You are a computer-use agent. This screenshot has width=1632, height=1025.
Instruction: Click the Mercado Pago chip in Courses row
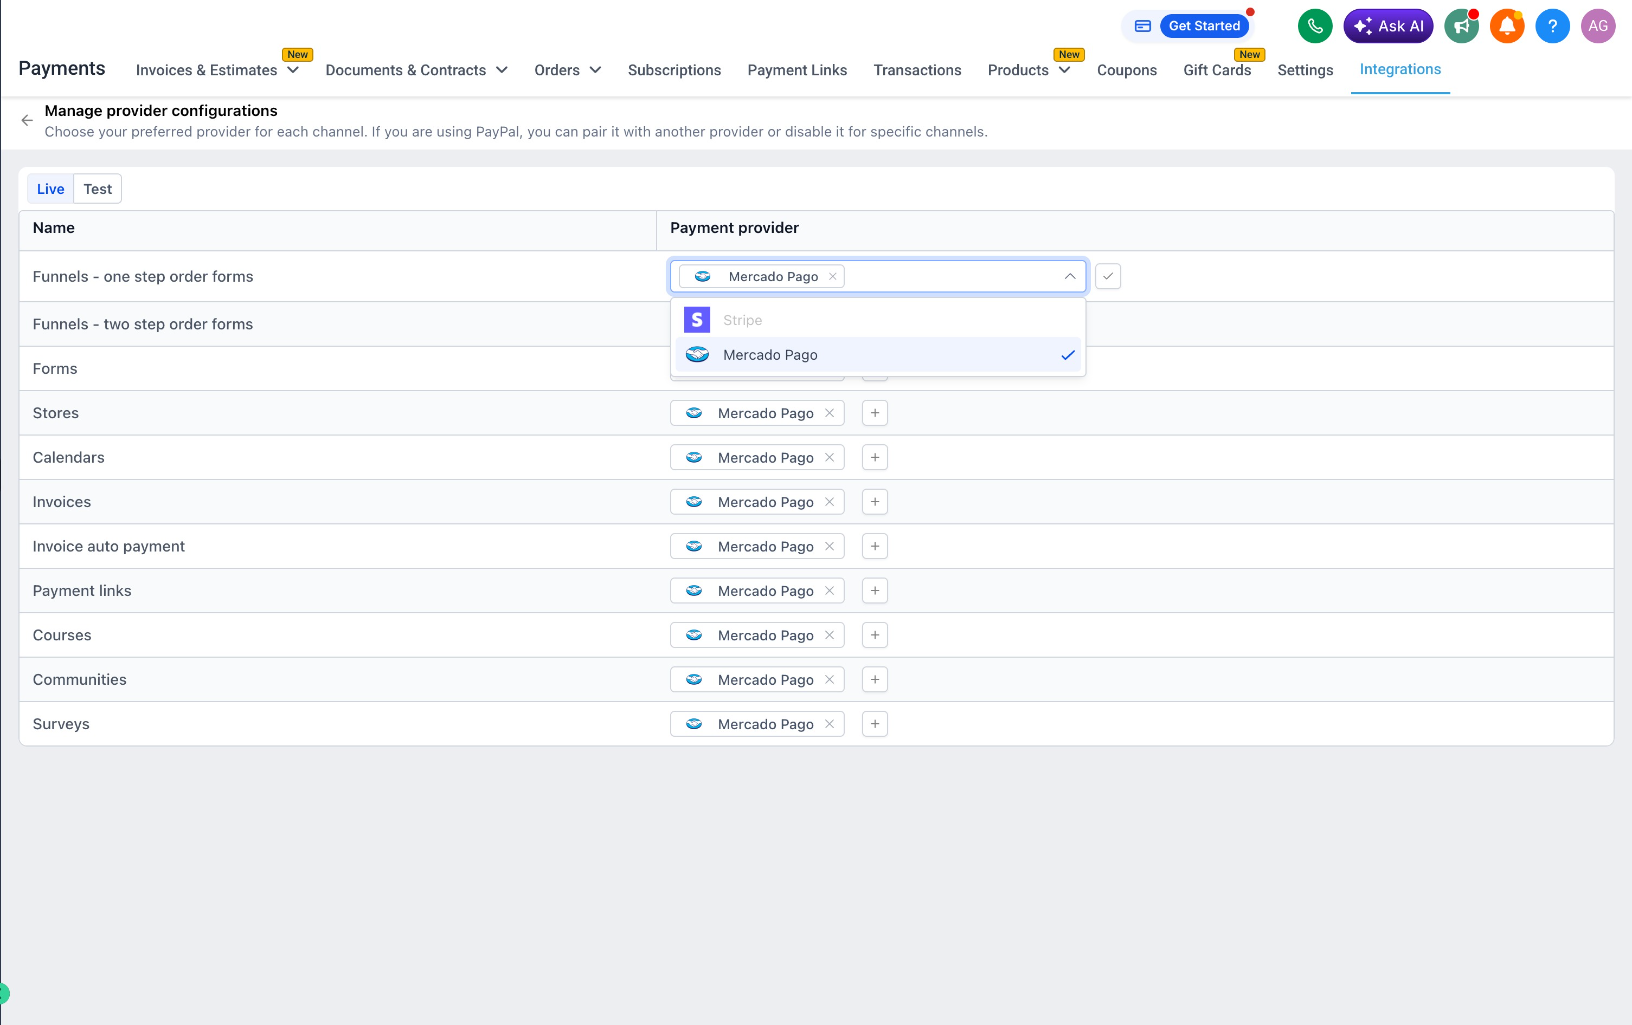[x=757, y=635]
